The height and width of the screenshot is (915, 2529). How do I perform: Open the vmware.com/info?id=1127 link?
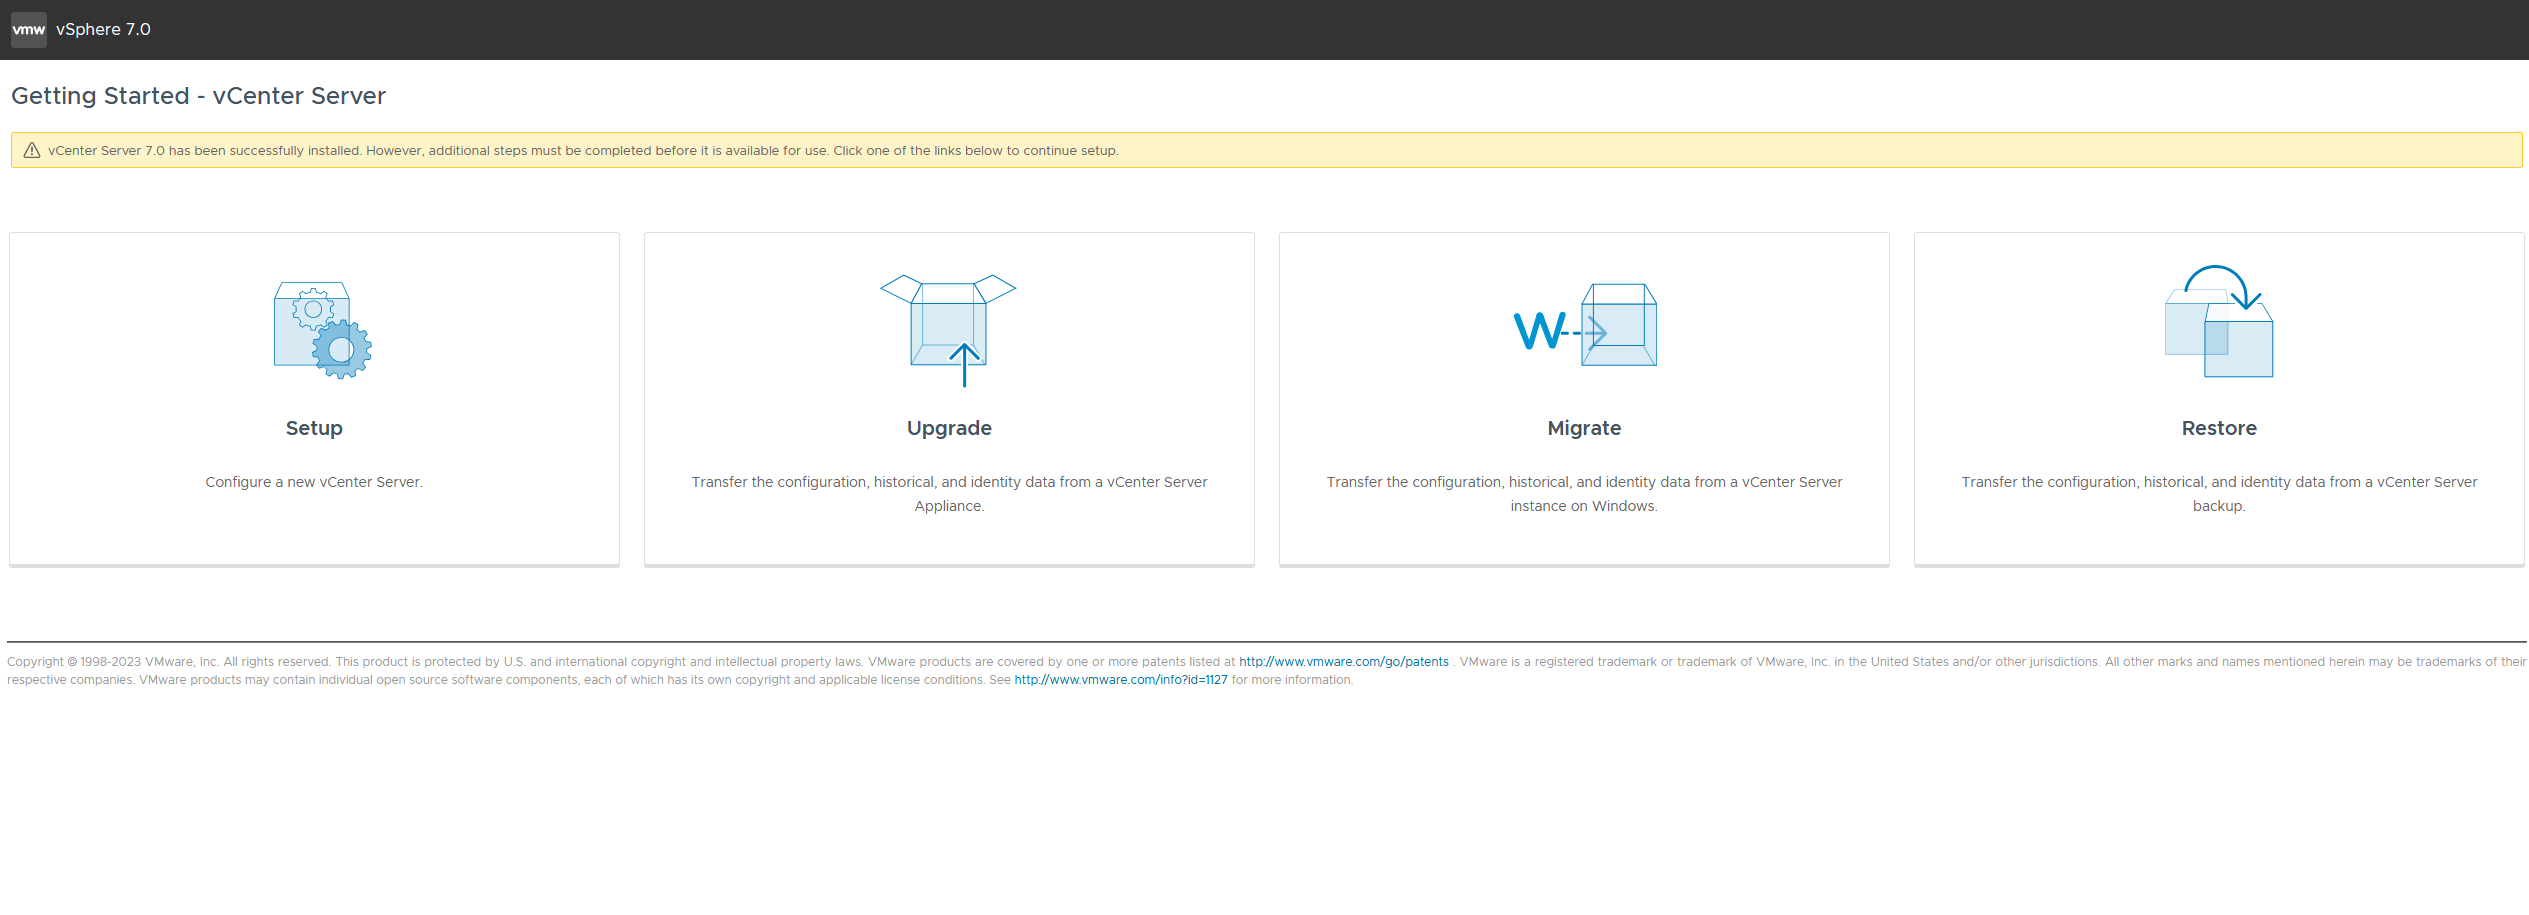1120,680
